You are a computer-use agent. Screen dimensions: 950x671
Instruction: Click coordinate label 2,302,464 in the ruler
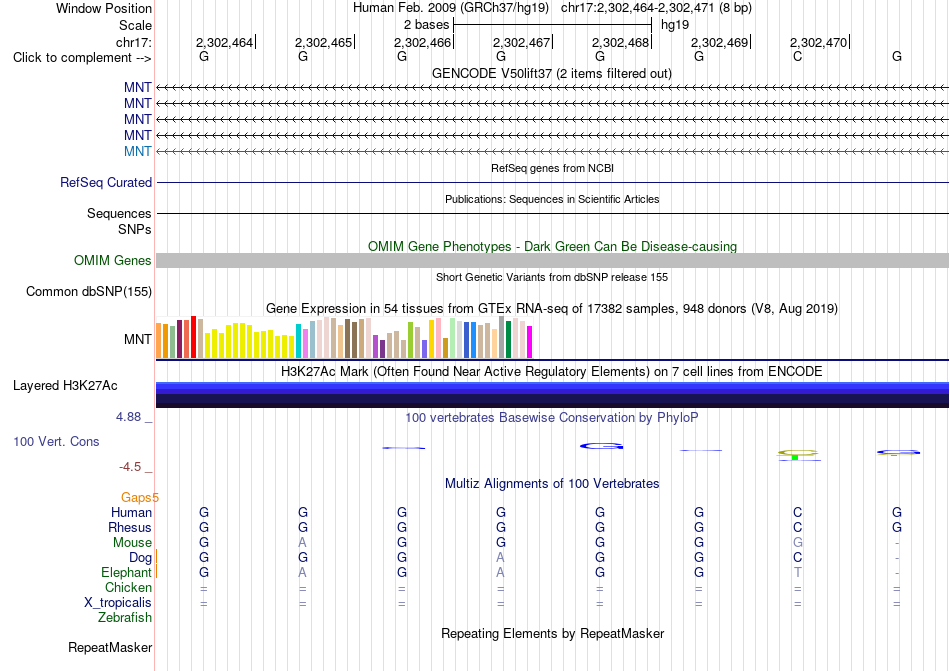pos(224,42)
